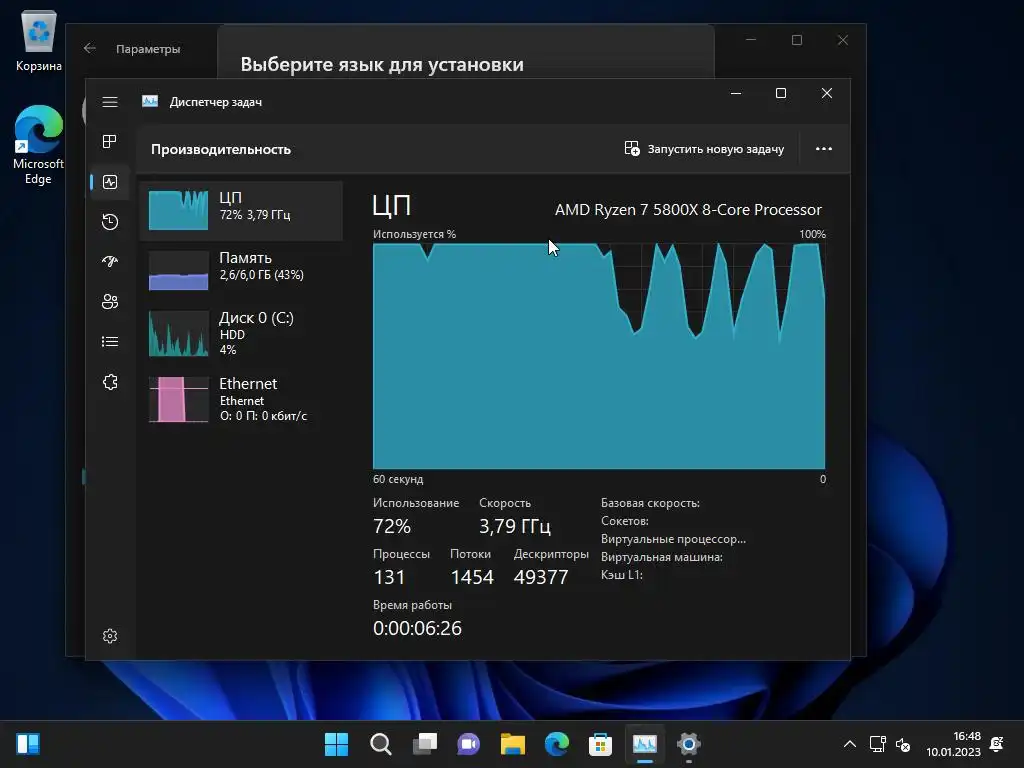Open Microsoft Edge from taskbar
This screenshot has height=768, width=1024.
pyautogui.click(x=556, y=744)
